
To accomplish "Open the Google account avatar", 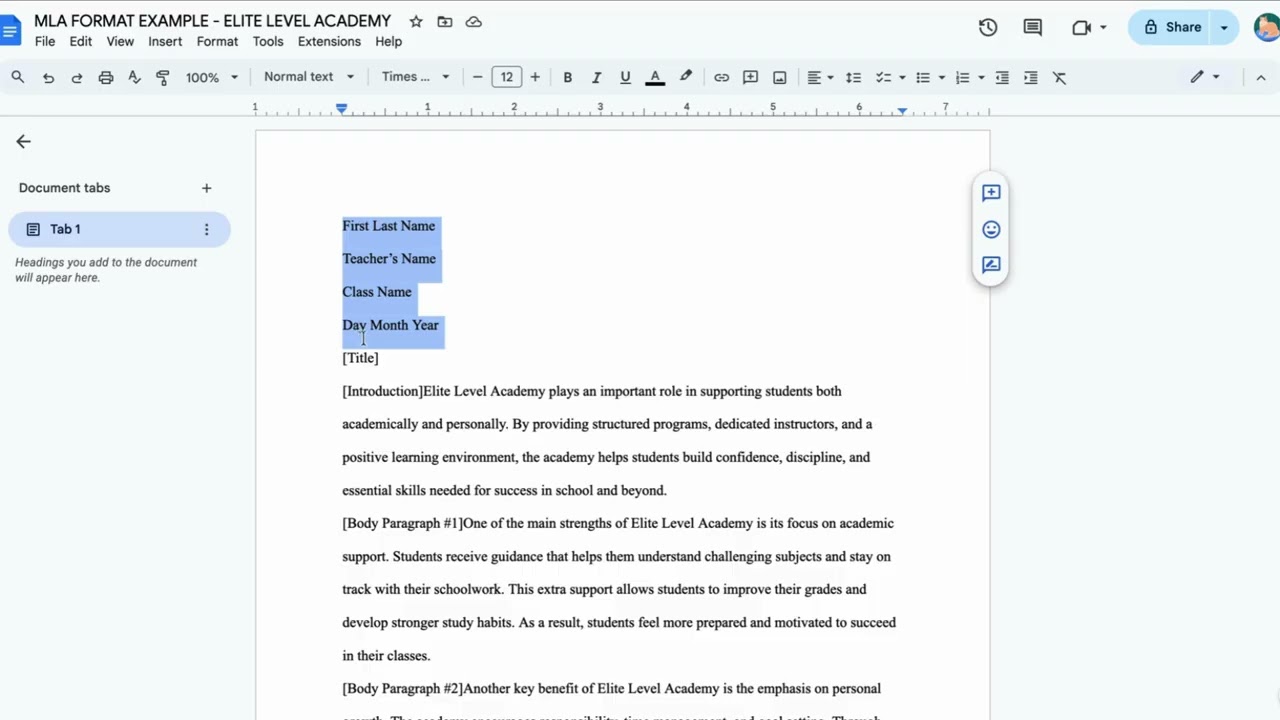I will point(1268,27).
